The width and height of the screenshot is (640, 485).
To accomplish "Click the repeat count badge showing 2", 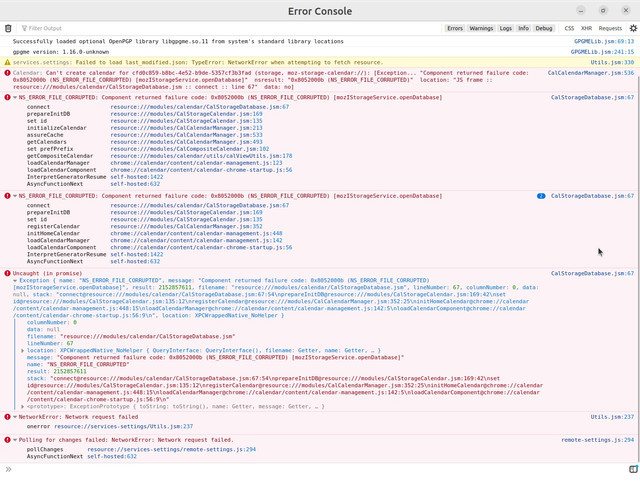I will 541,196.
